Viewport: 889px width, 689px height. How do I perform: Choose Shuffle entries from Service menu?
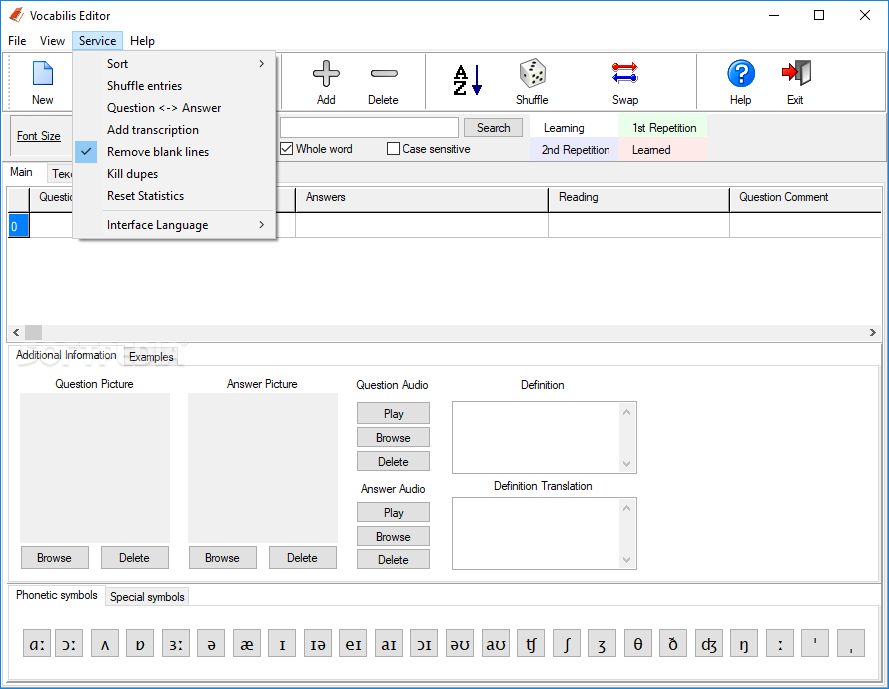coord(175,86)
